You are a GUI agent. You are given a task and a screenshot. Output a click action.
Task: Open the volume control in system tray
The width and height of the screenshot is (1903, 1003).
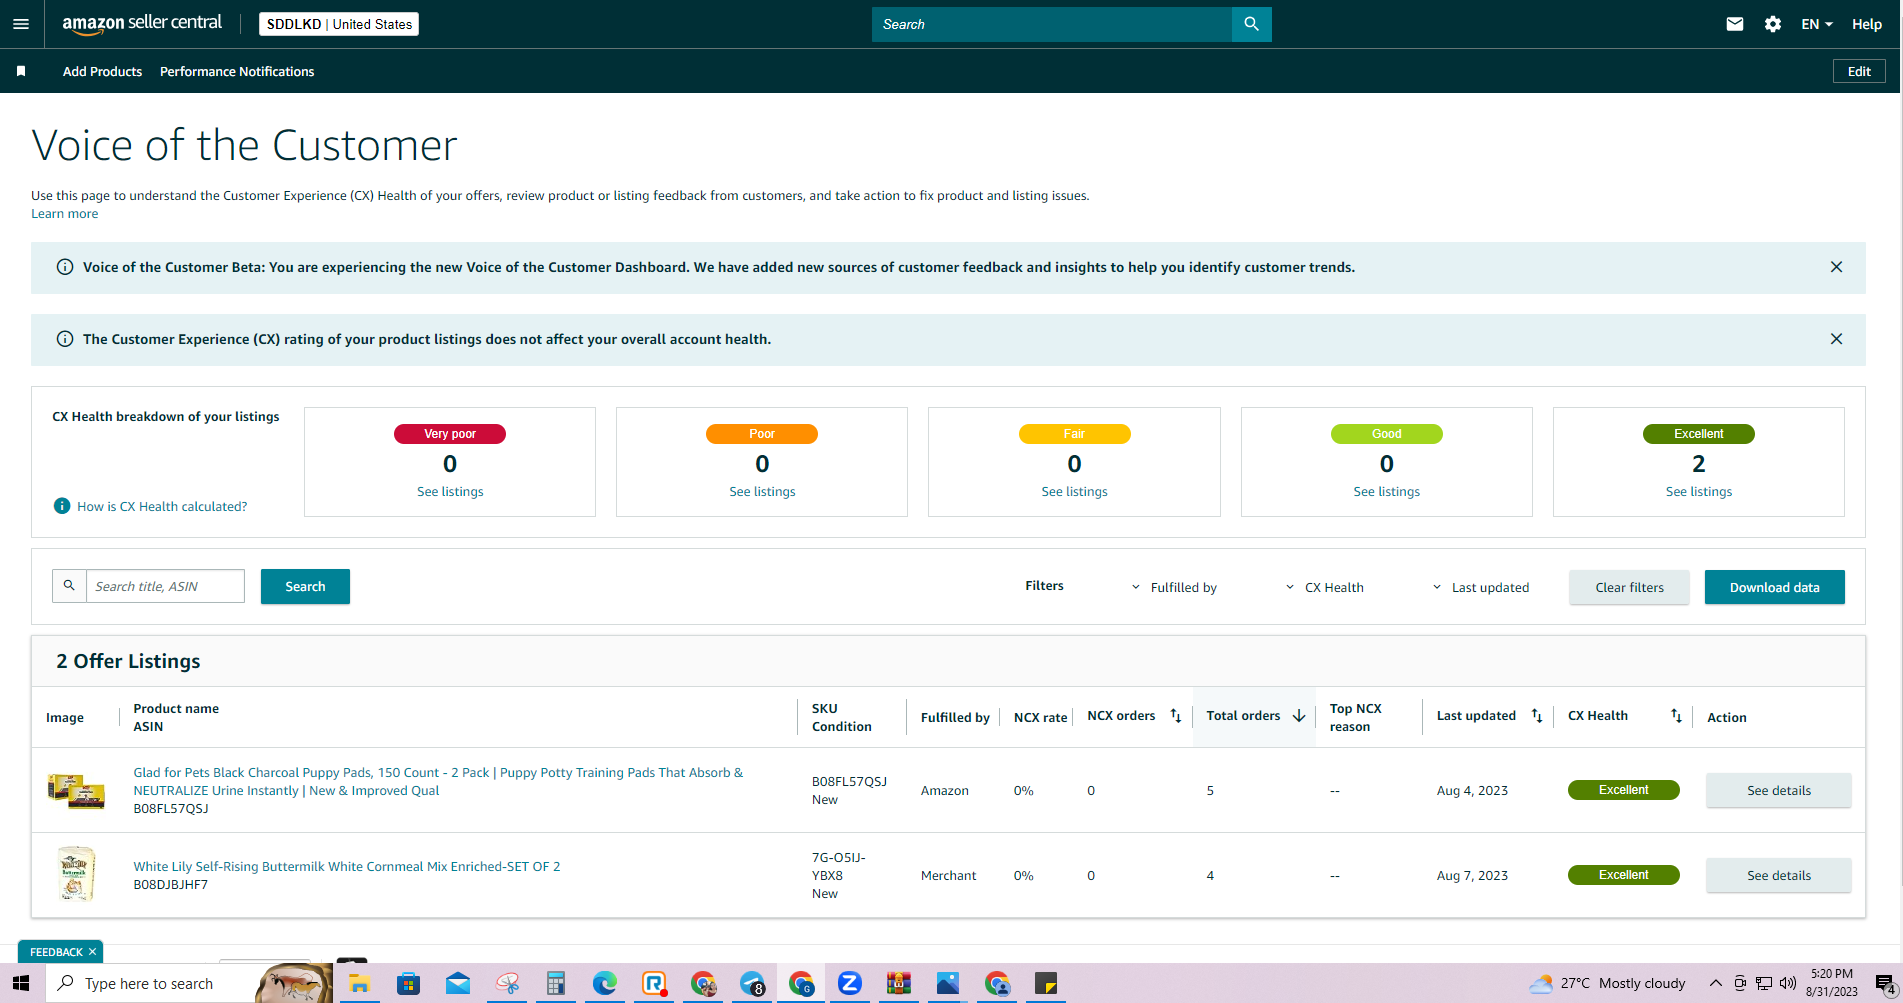pos(1788,983)
